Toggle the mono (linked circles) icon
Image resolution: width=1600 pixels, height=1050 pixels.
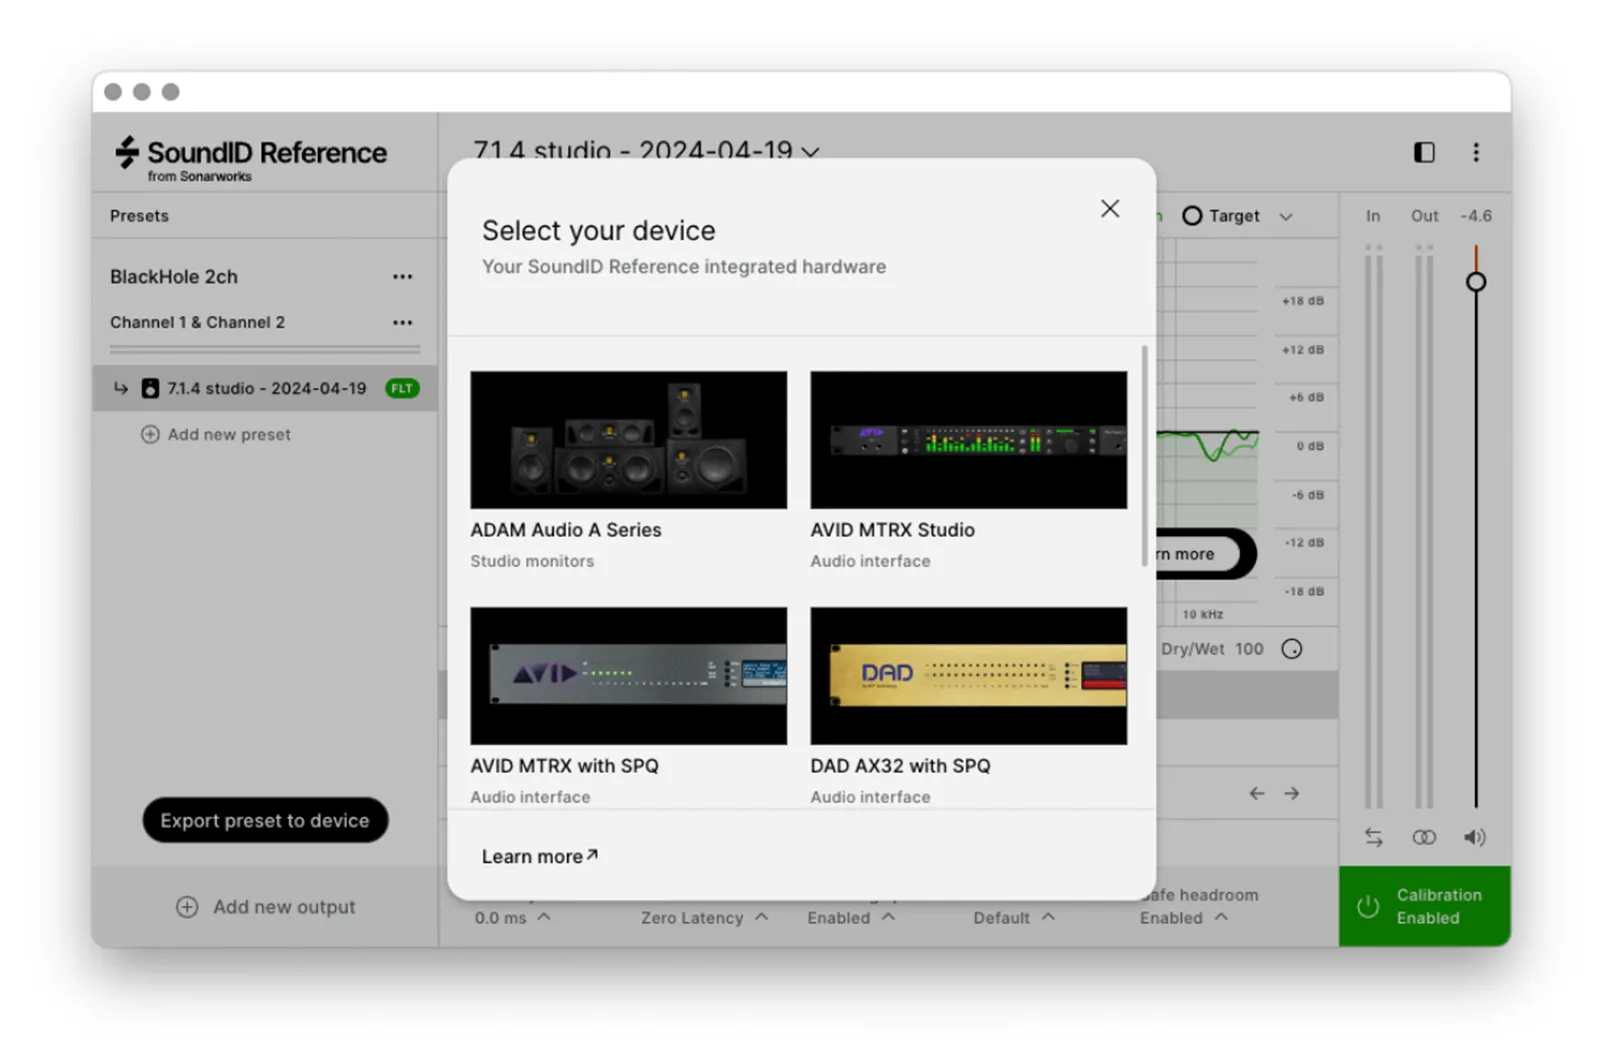coord(1424,837)
